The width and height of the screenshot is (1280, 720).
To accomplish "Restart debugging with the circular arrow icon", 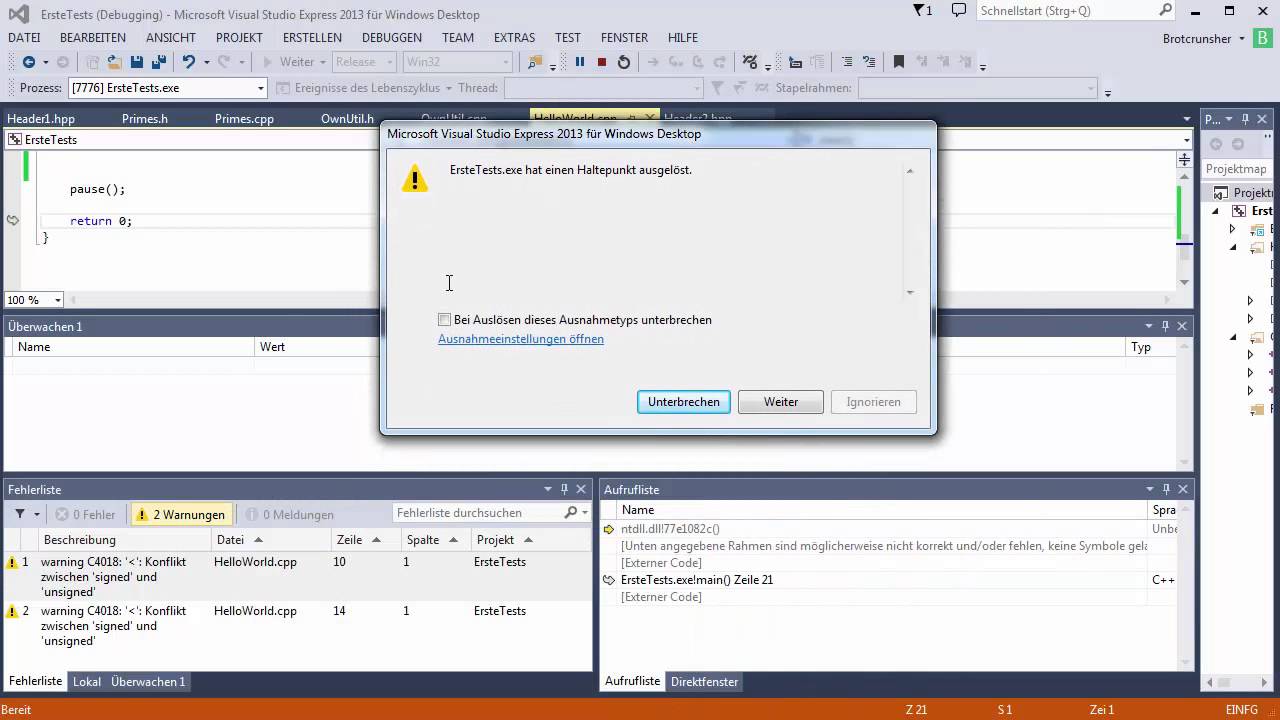I will click(624, 62).
